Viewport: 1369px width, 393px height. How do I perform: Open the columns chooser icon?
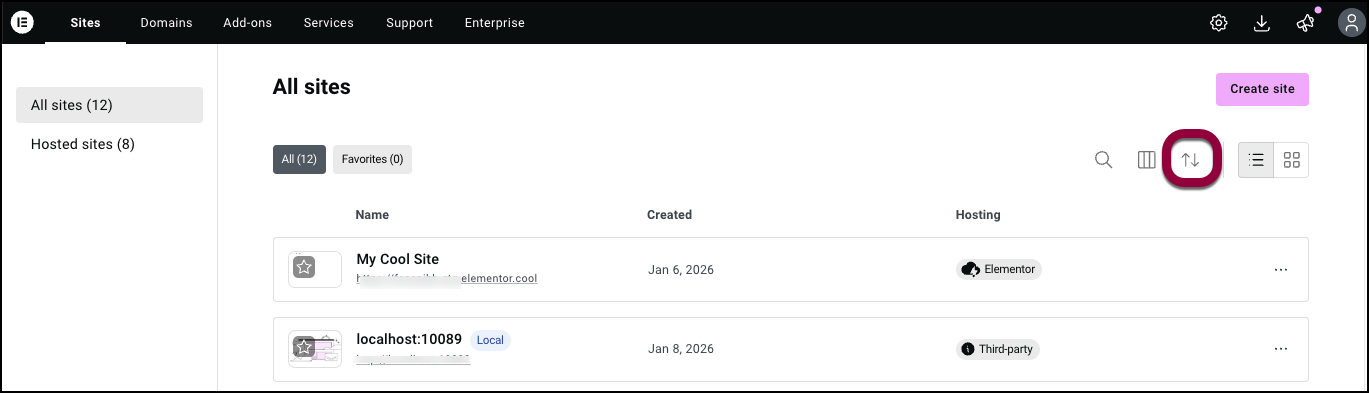1147,160
